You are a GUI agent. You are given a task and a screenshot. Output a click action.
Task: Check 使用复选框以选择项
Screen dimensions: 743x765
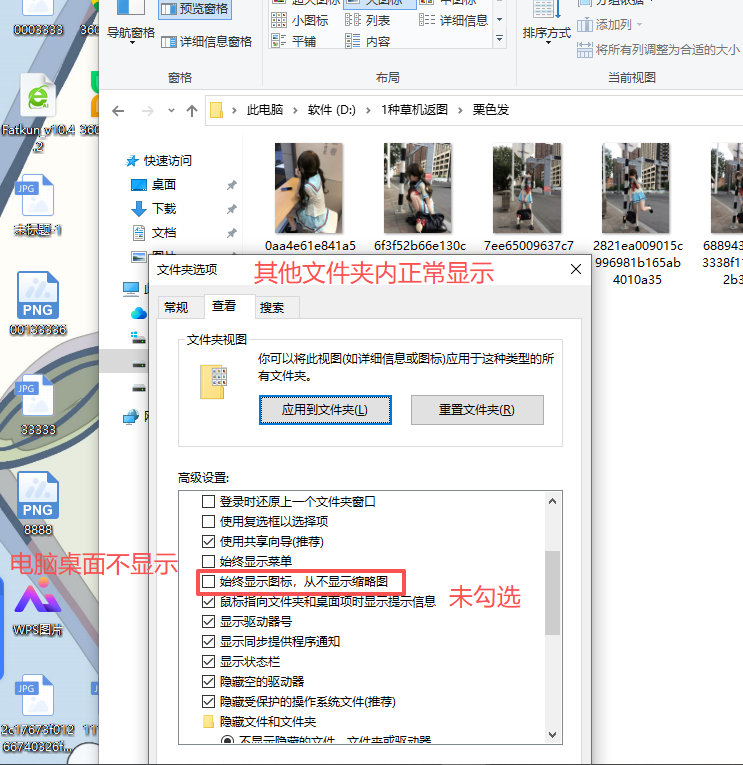pyautogui.click(x=208, y=522)
